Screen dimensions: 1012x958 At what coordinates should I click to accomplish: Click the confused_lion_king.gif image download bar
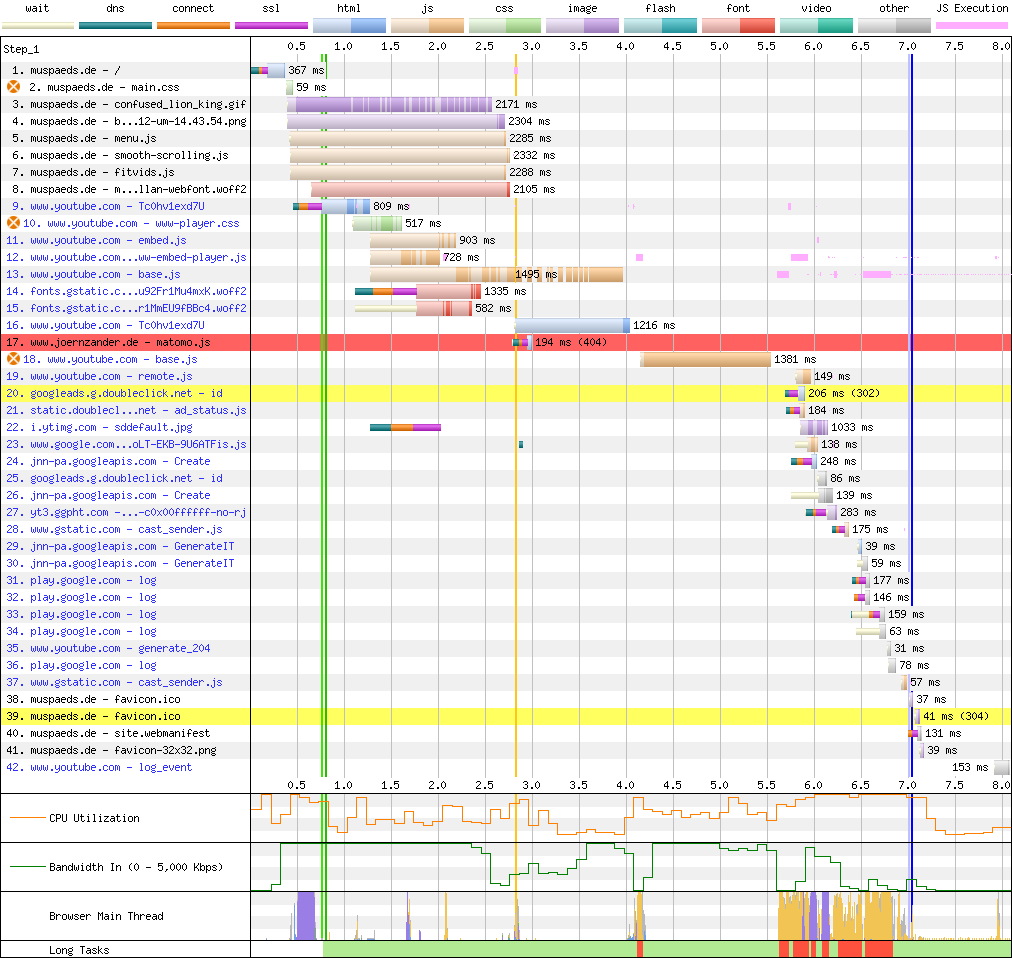click(390, 105)
